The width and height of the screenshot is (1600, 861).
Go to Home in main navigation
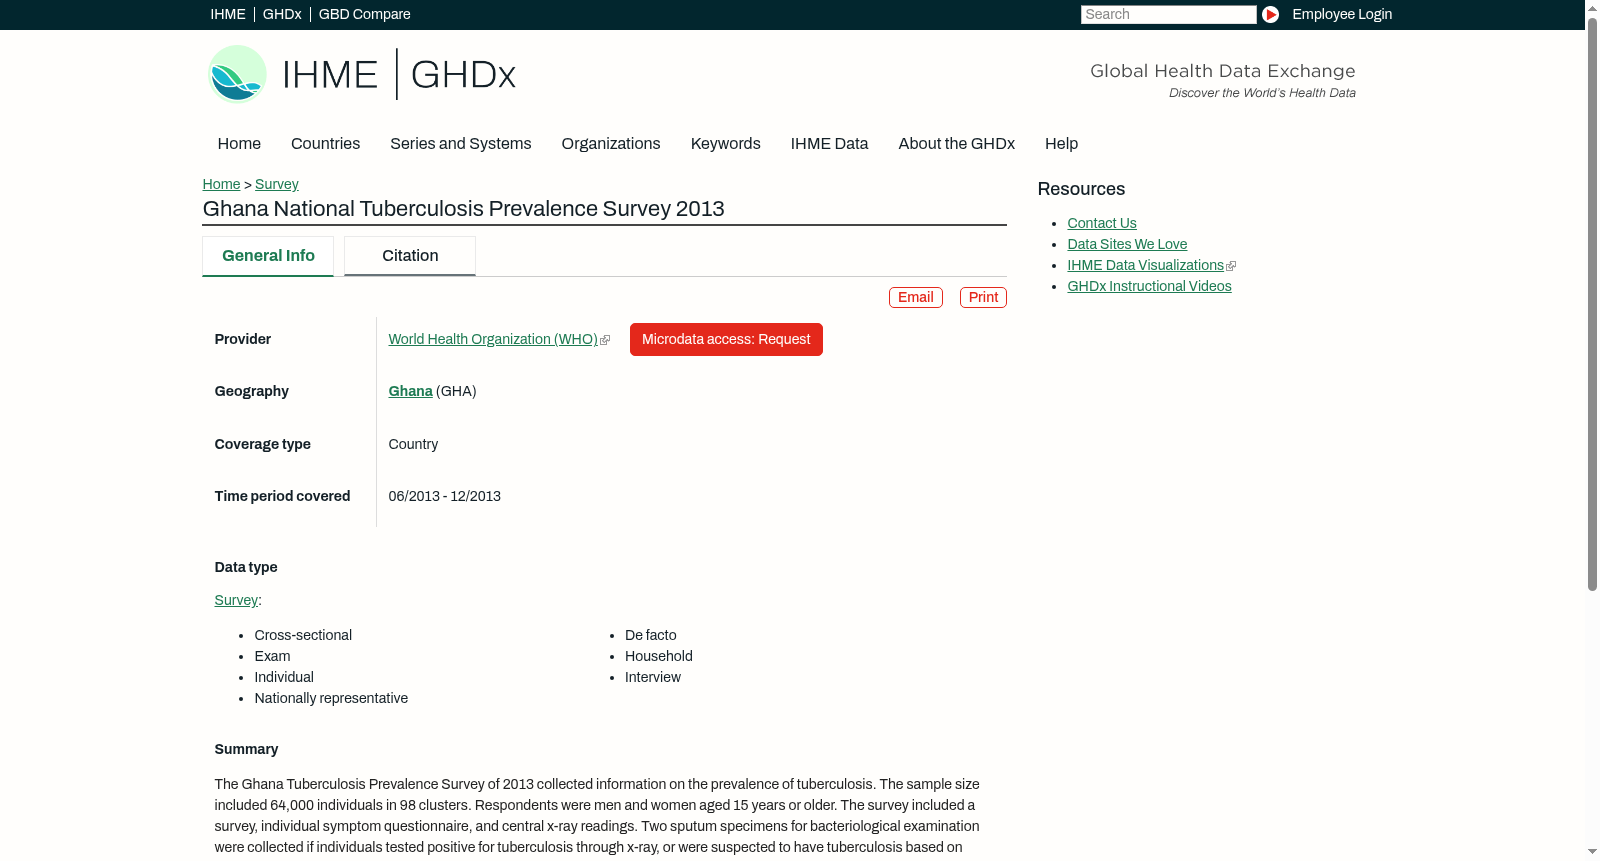239,143
